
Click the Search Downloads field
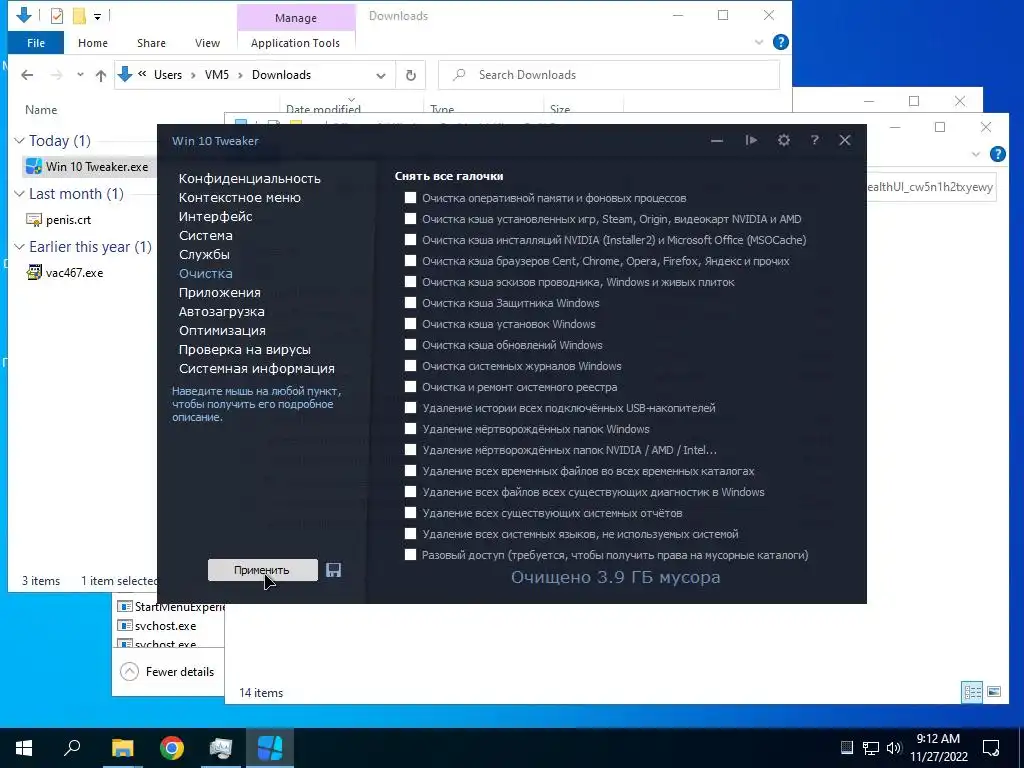tap(609, 75)
